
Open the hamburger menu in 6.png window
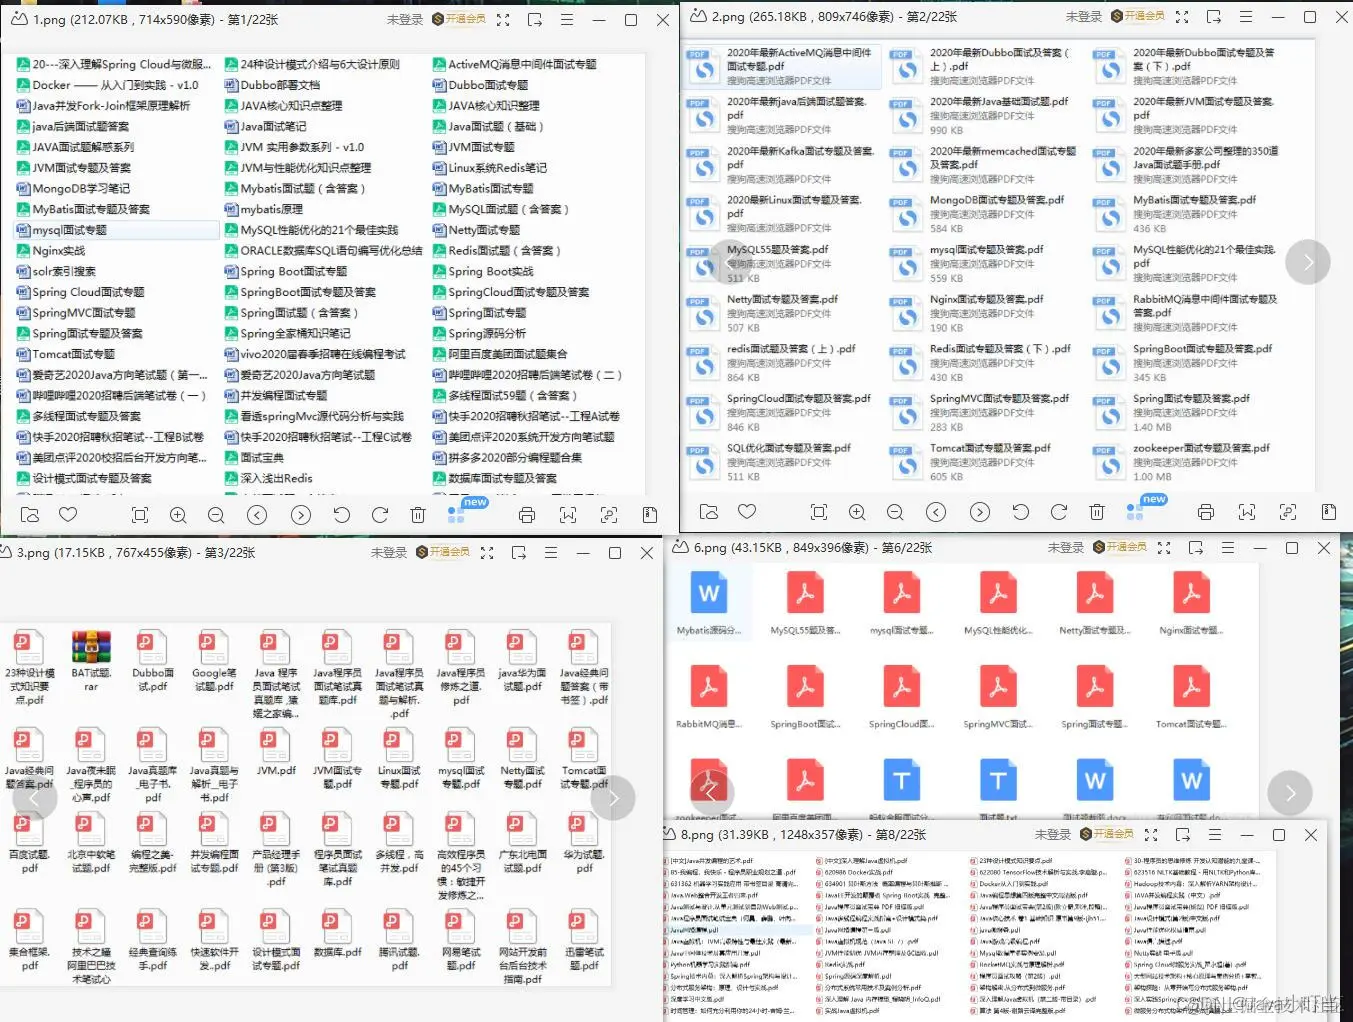pyautogui.click(x=1227, y=548)
